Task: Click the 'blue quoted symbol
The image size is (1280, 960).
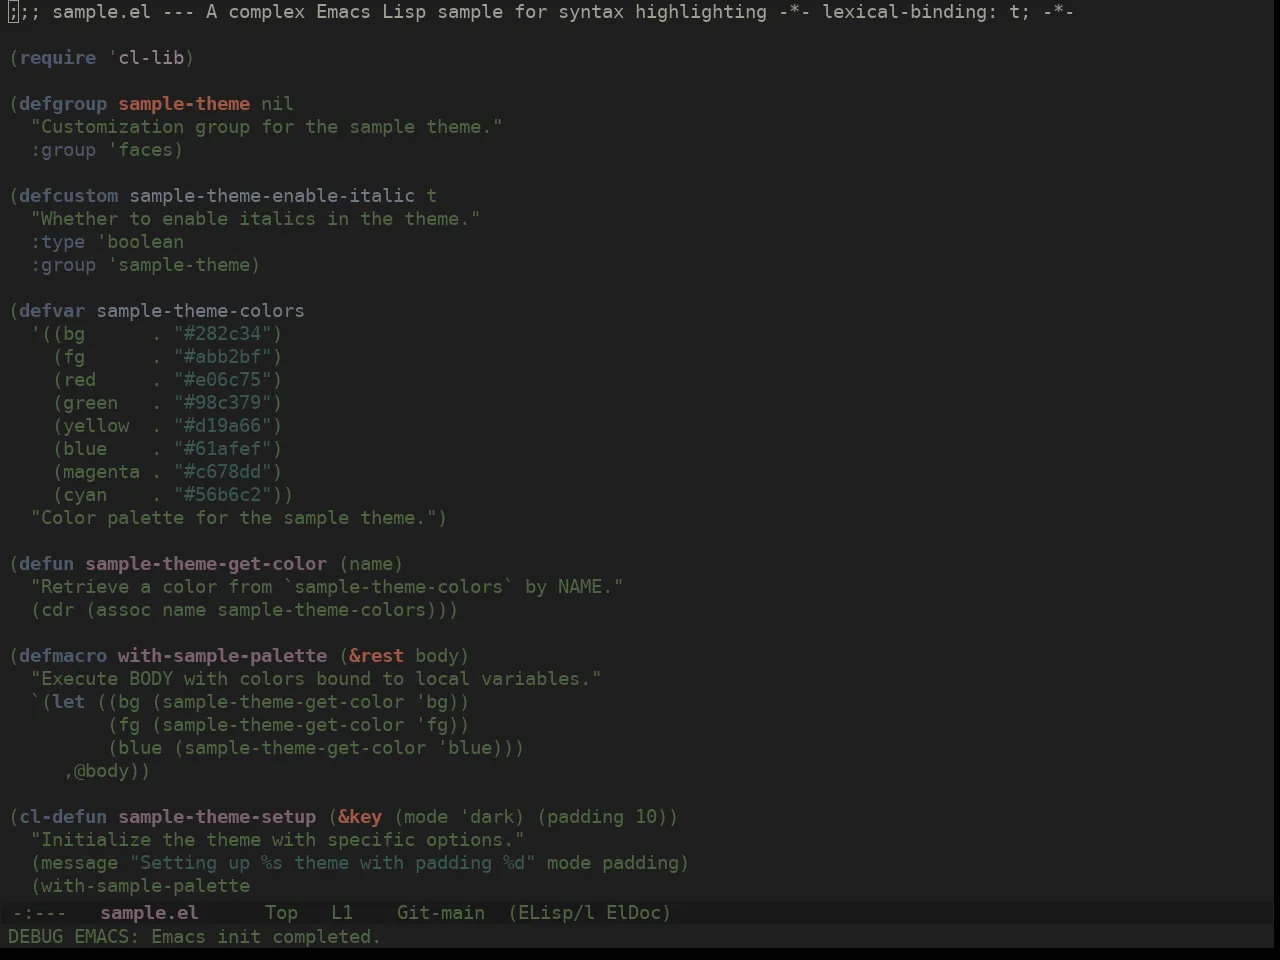Action: coord(465,748)
